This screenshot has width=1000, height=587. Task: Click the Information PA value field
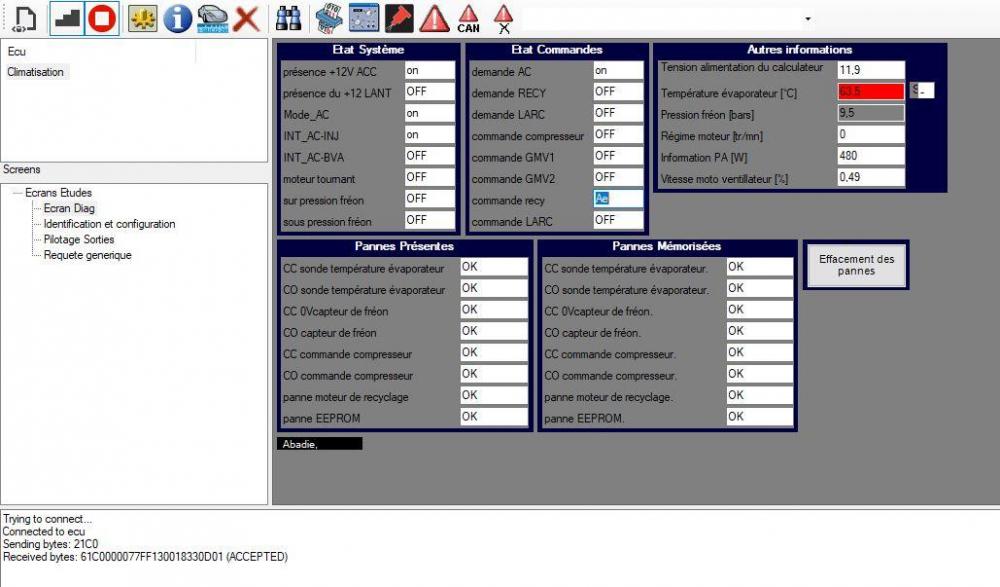tap(871, 156)
